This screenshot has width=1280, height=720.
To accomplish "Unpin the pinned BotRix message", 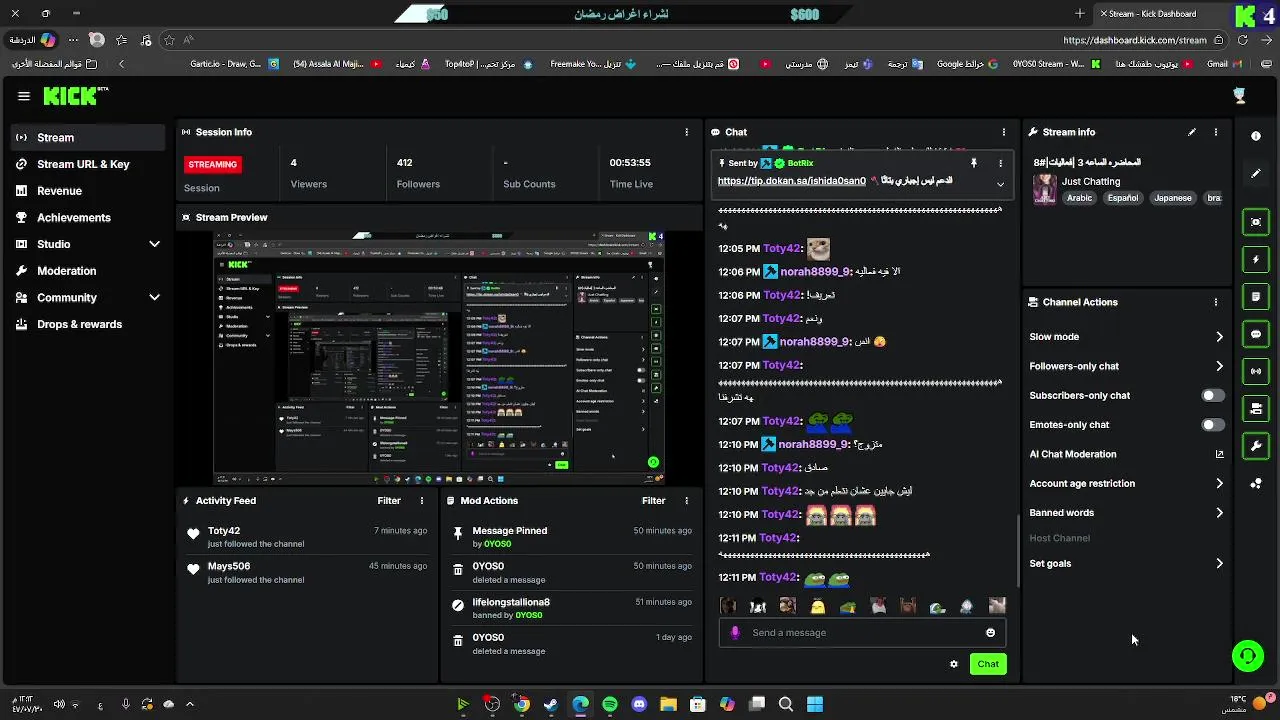I will (x=973, y=163).
